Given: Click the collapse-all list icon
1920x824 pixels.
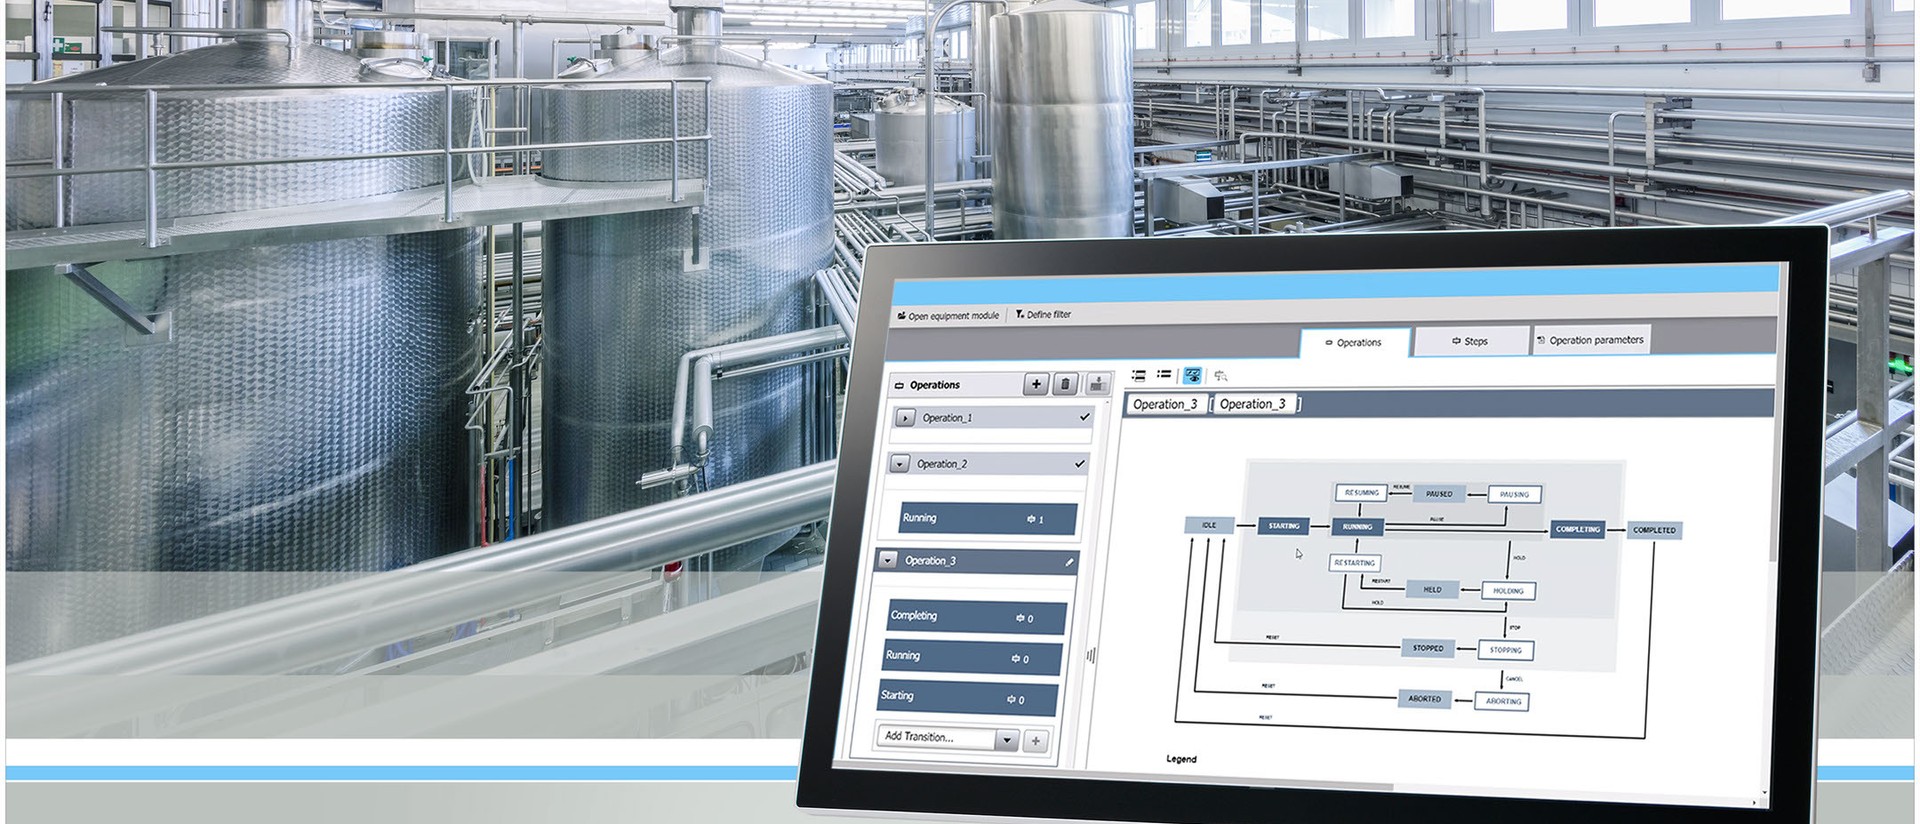Looking at the screenshot, I should [1164, 375].
